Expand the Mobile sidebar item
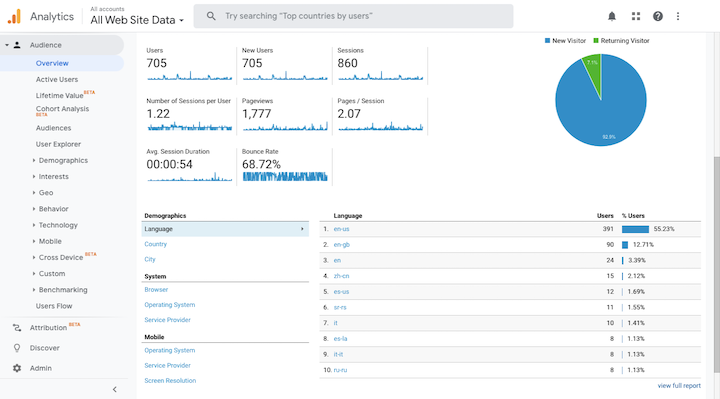Image resolution: width=720 pixels, height=399 pixels. click(34, 241)
